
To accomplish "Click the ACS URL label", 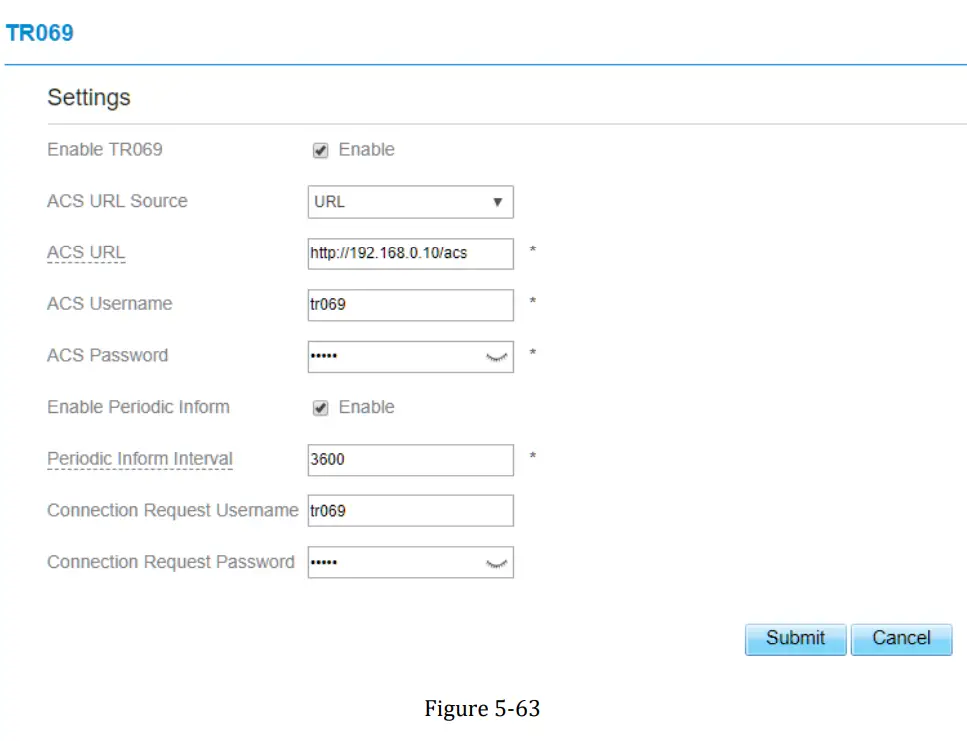I will pos(86,253).
